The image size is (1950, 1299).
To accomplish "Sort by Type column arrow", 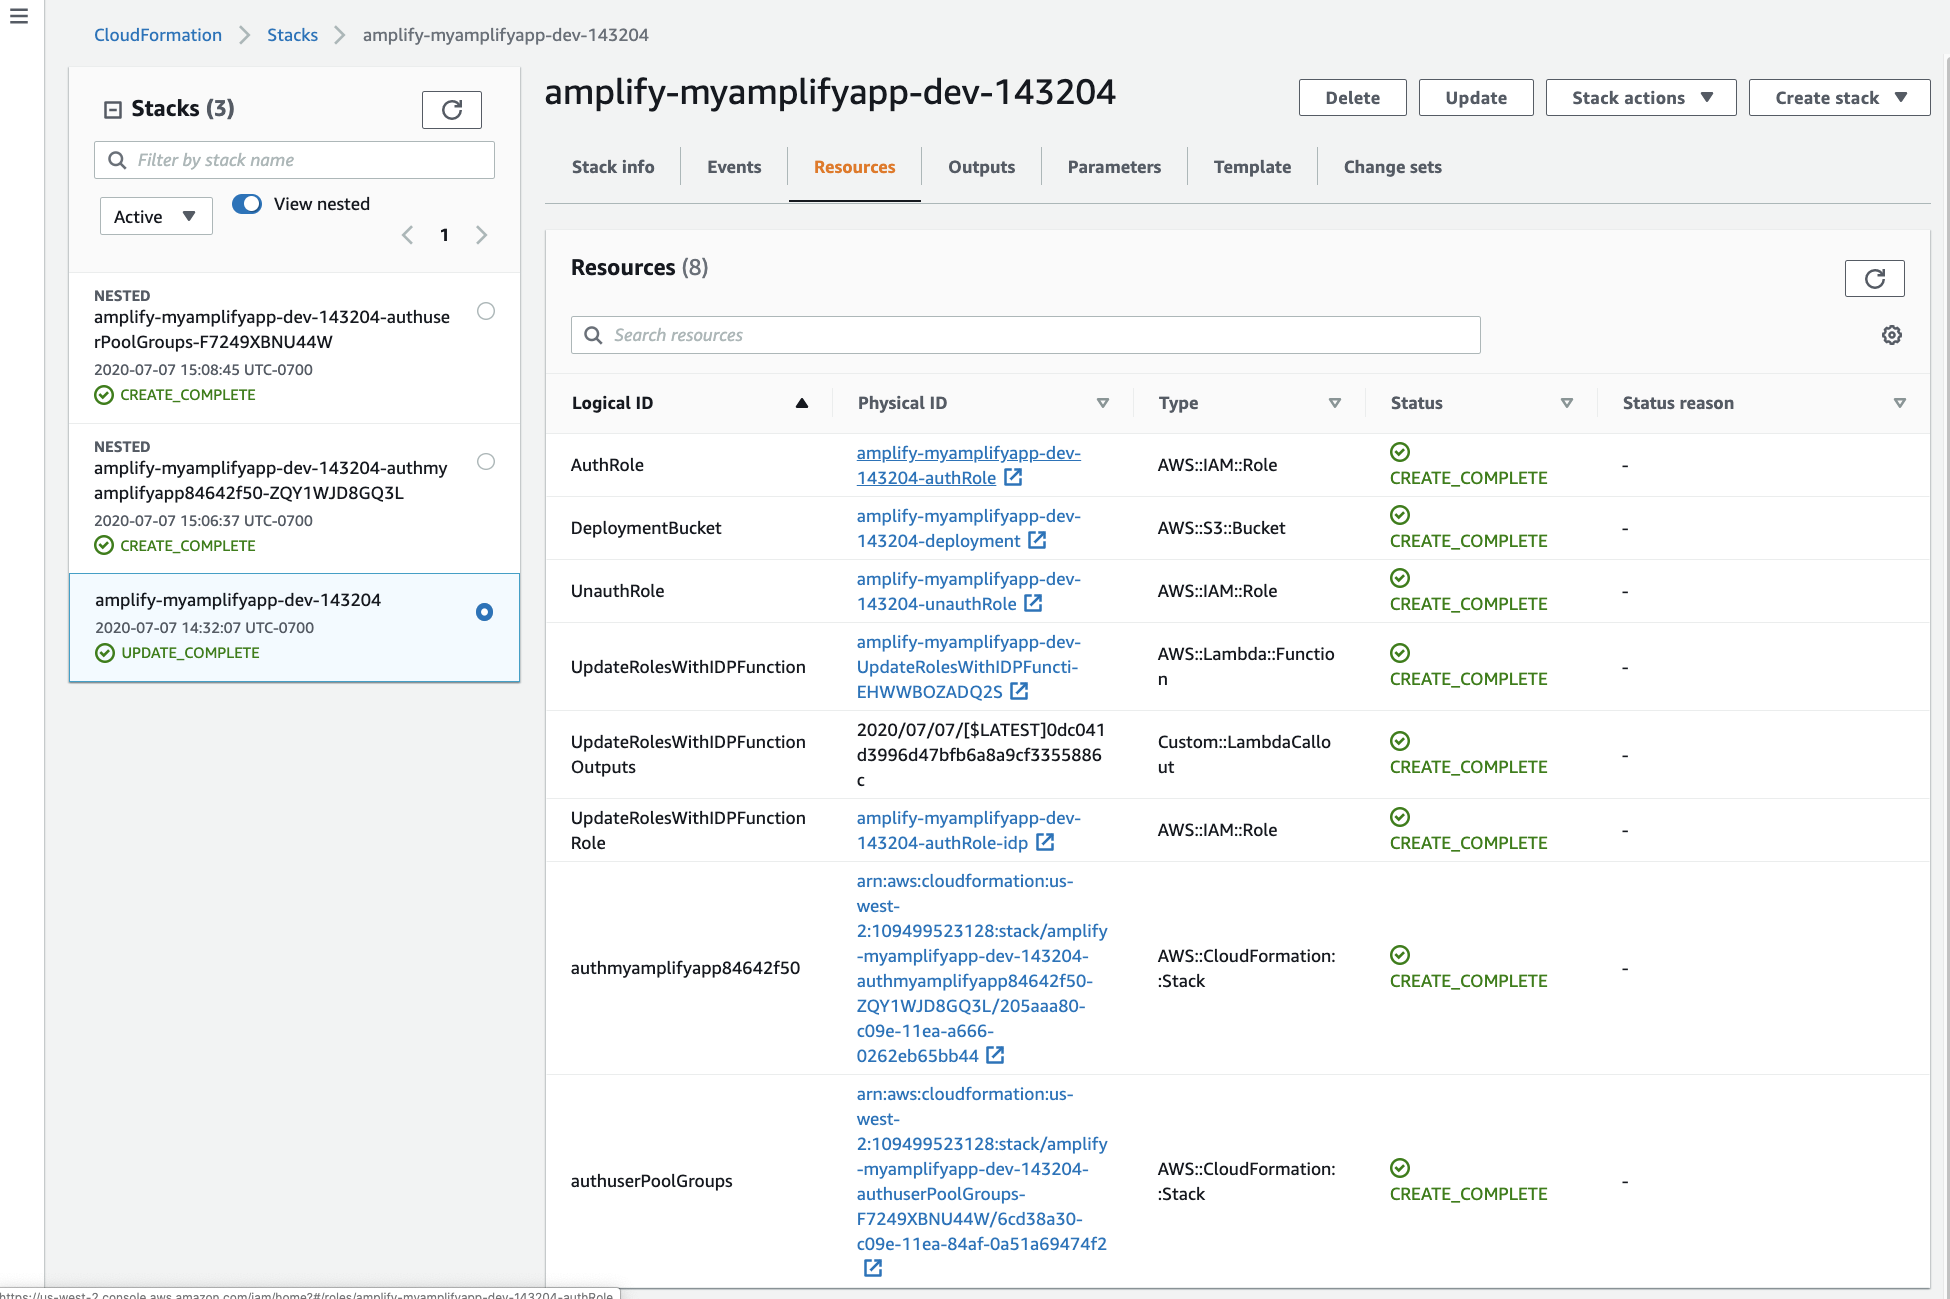I will pyautogui.click(x=1335, y=403).
